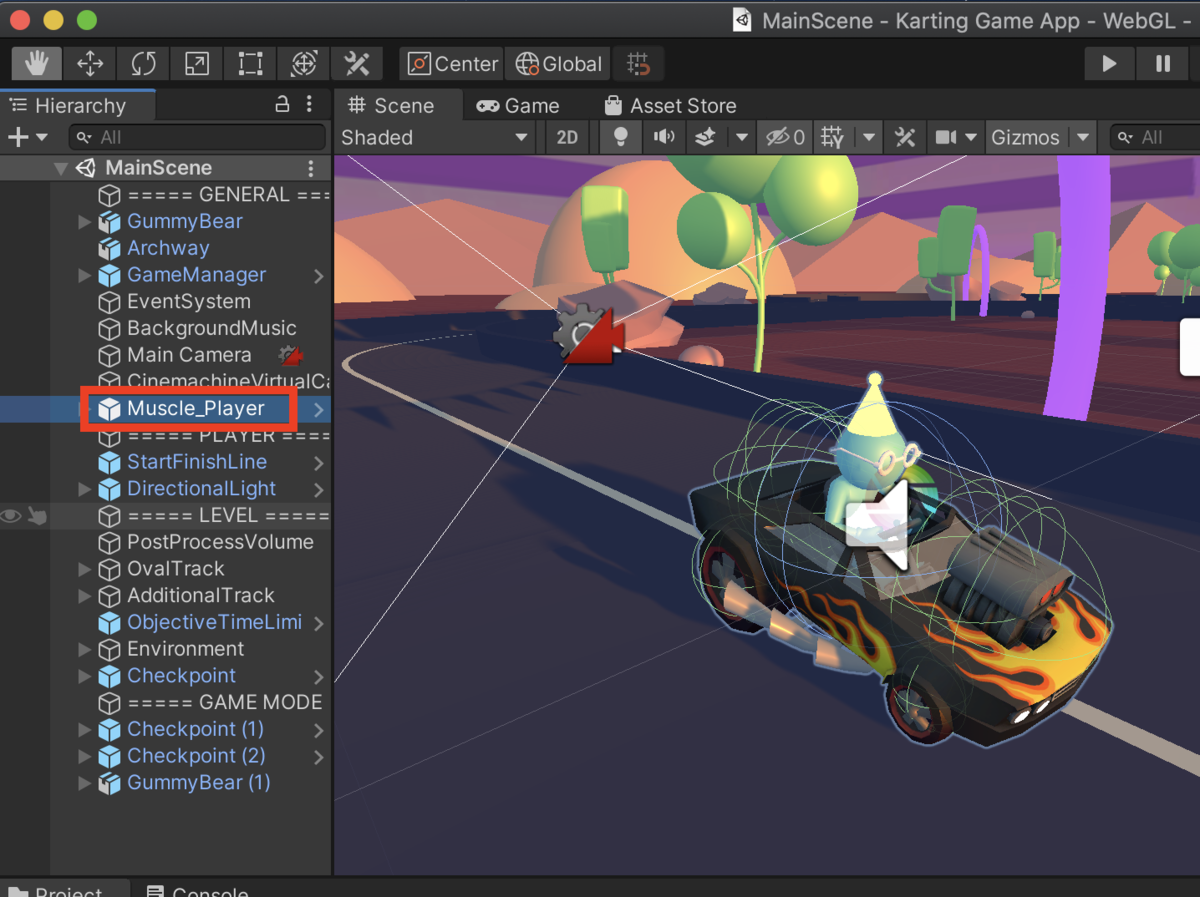Viewport: 1200px width, 897px height.
Task: Select the combined Transform tool
Action: coord(304,64)
